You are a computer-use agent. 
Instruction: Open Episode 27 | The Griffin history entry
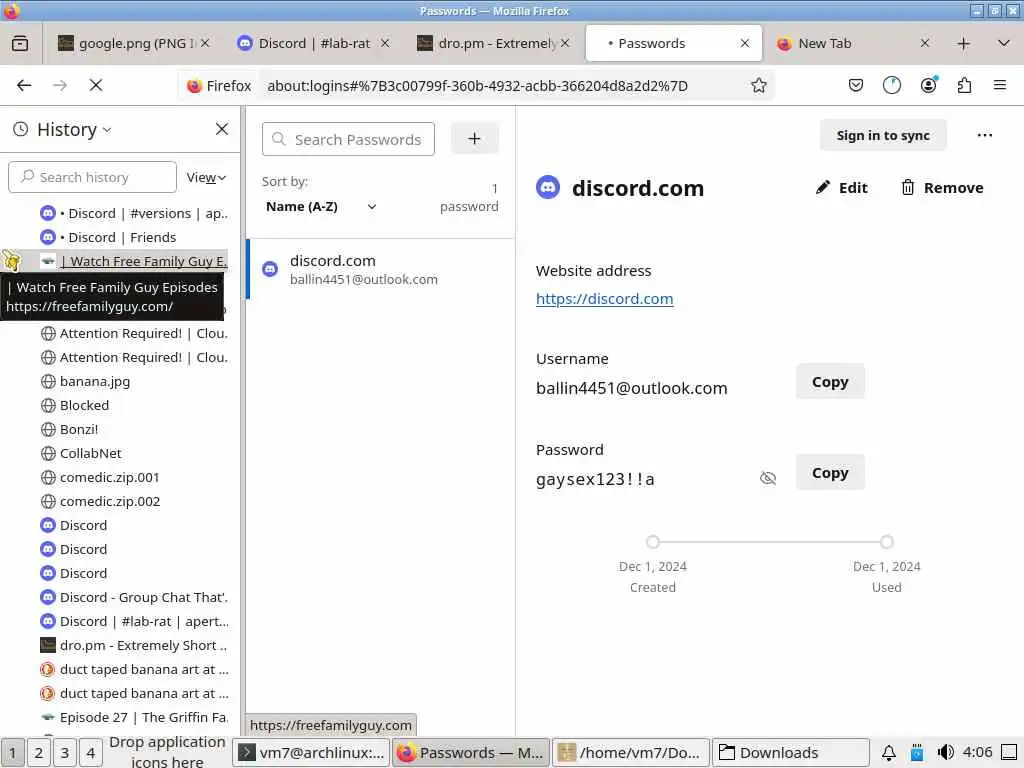(133, 718)
